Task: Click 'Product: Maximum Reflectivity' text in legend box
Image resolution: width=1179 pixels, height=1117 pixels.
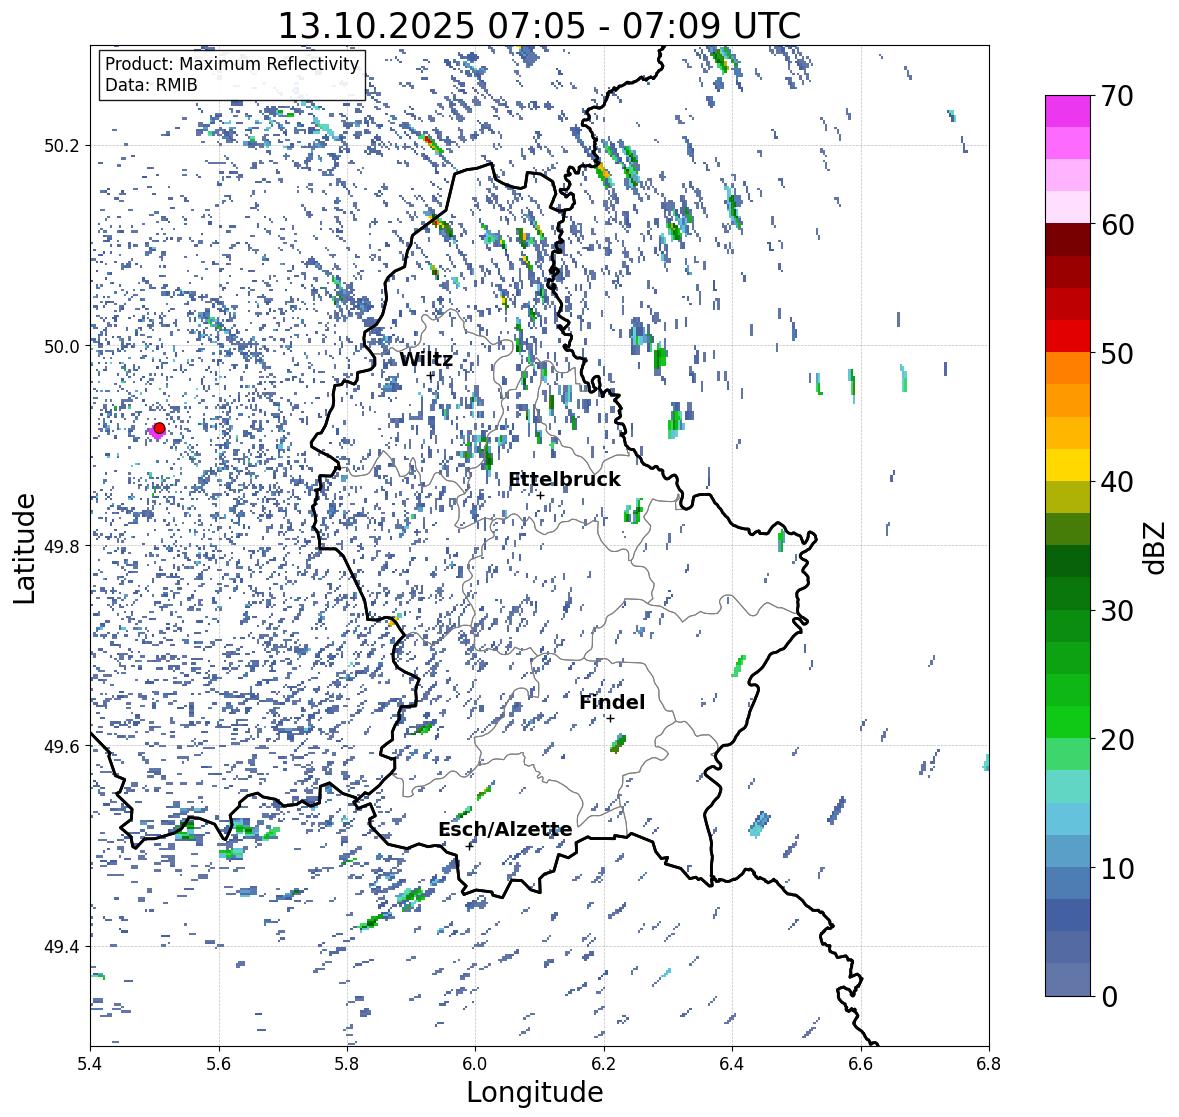Action: (x=232, y=64)
